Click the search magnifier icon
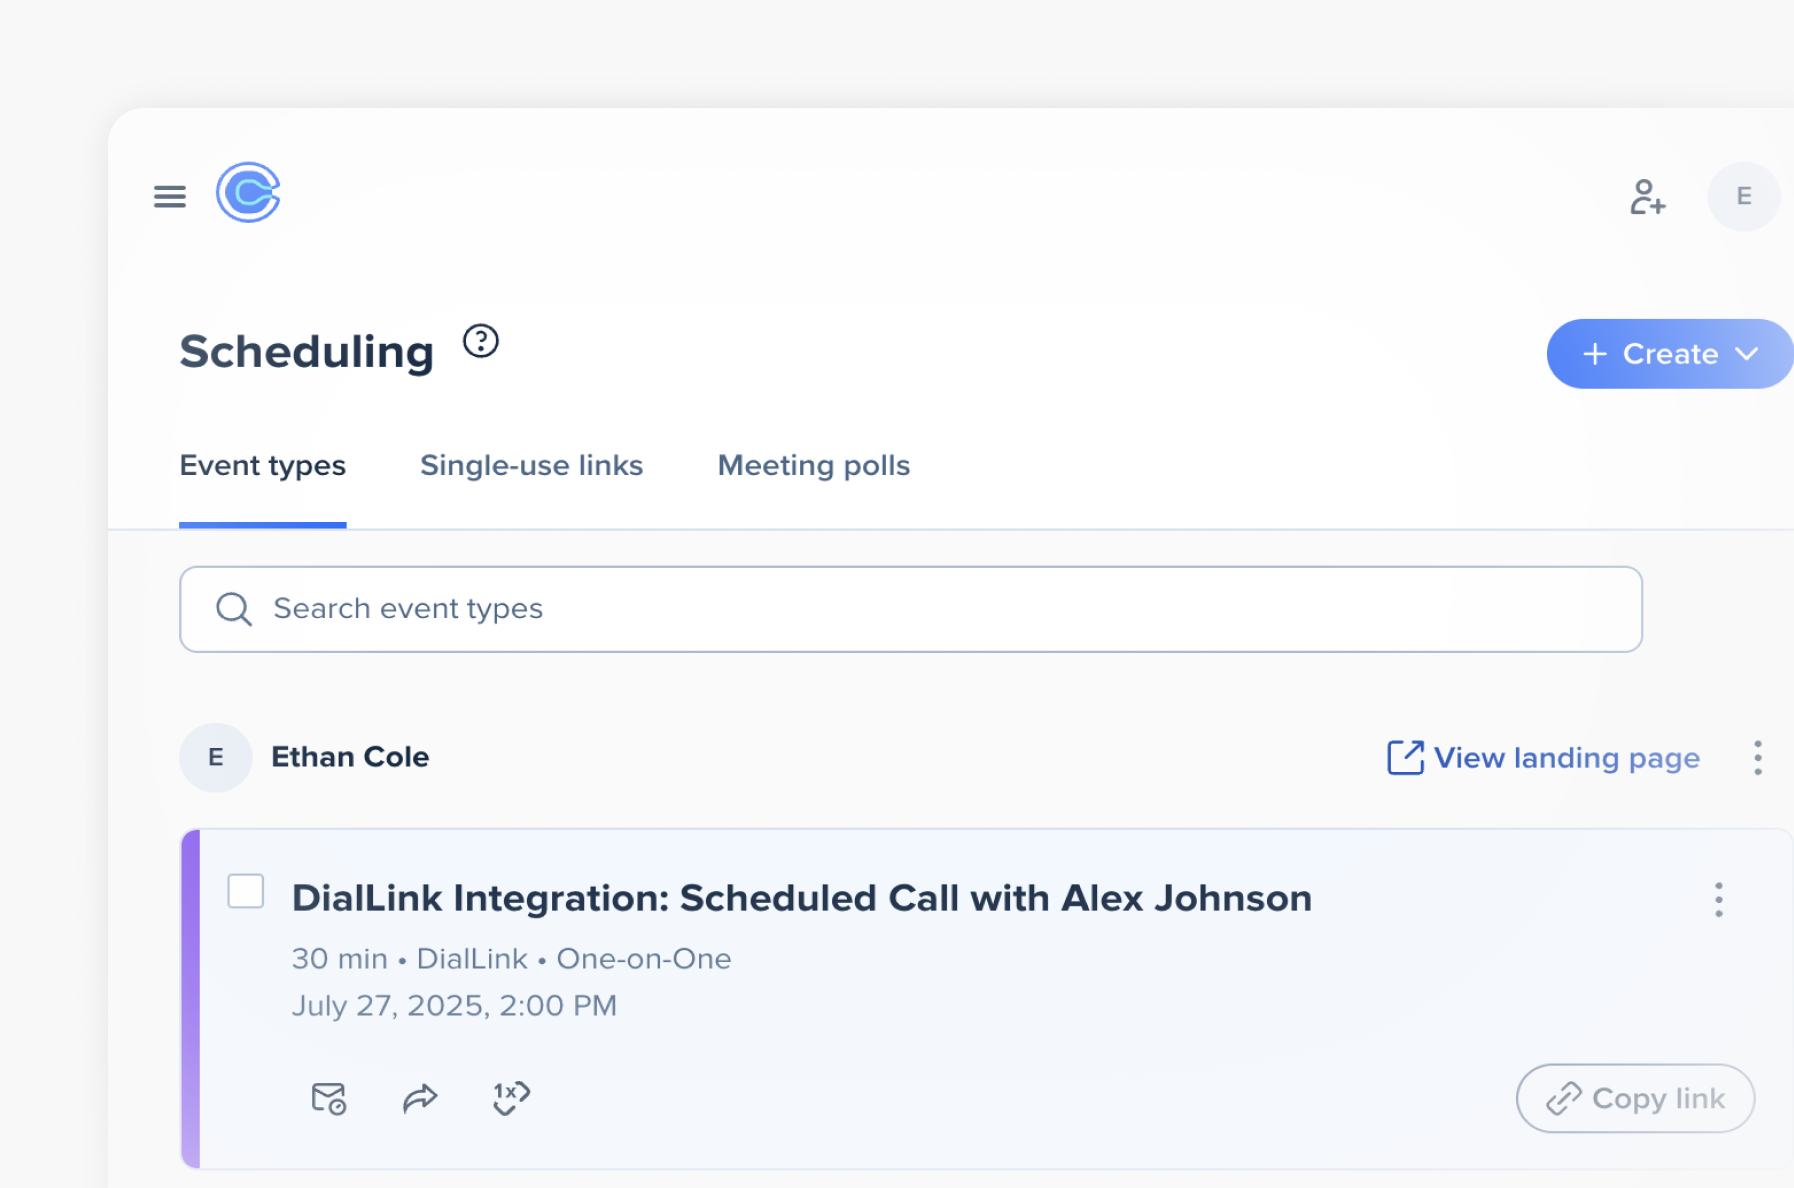 234,609
